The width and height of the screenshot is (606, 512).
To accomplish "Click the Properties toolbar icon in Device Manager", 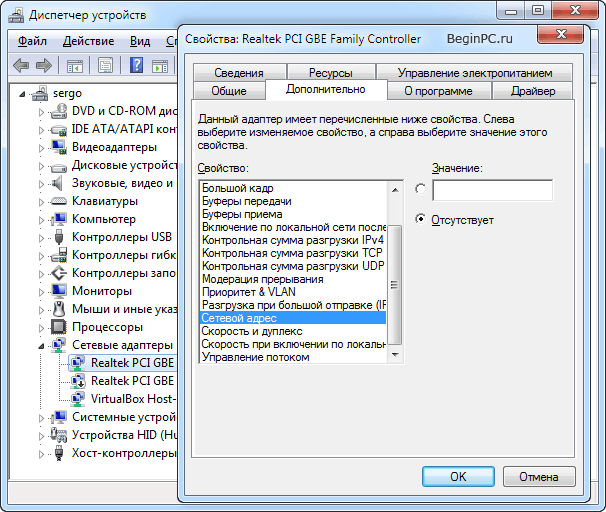I will (105, 65).
